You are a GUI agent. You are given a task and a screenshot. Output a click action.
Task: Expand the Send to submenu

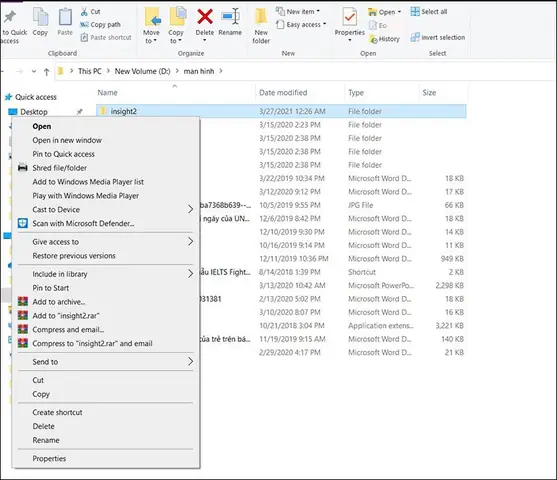(191, 362)
